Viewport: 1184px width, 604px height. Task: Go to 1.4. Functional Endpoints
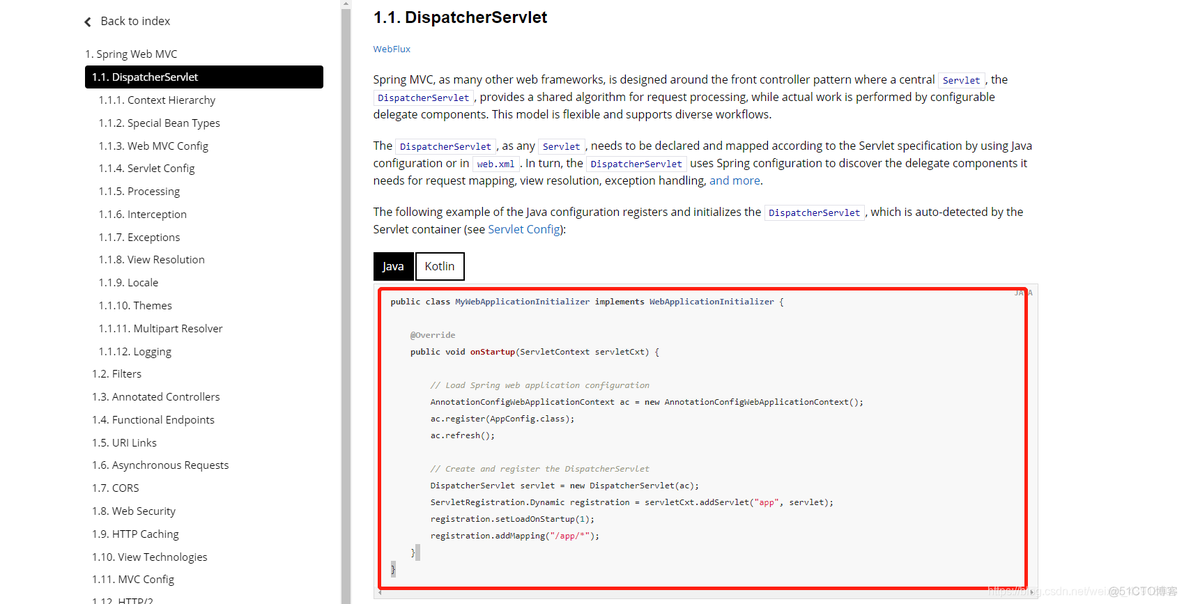tap(153, 420)
